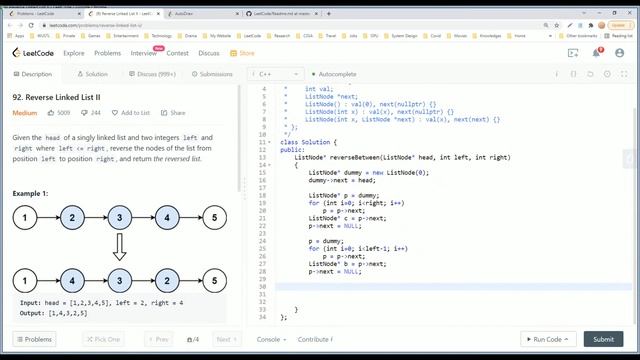Image resolution: width=640 pixels, height=360 pixels.
Task: Expand the Console panel
Action: (271, 339)
